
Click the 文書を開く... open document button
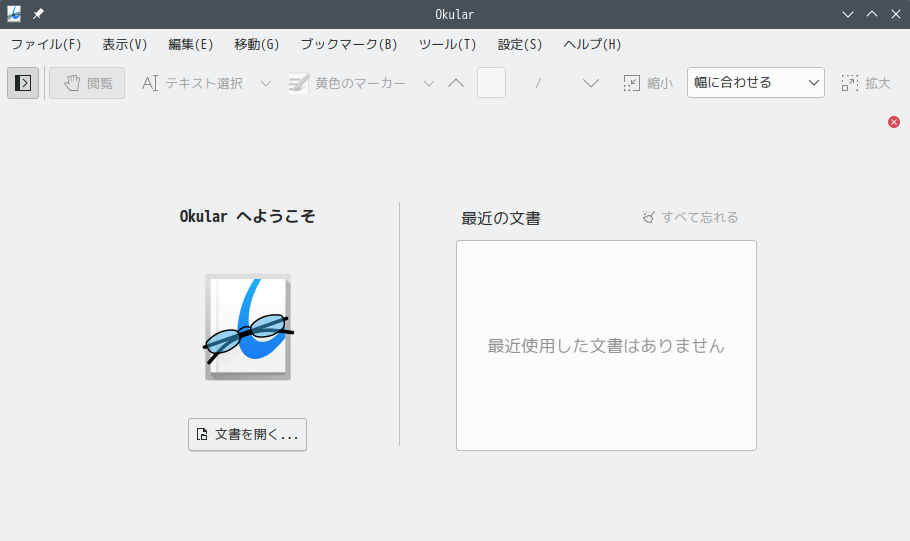tap(247, 434)
